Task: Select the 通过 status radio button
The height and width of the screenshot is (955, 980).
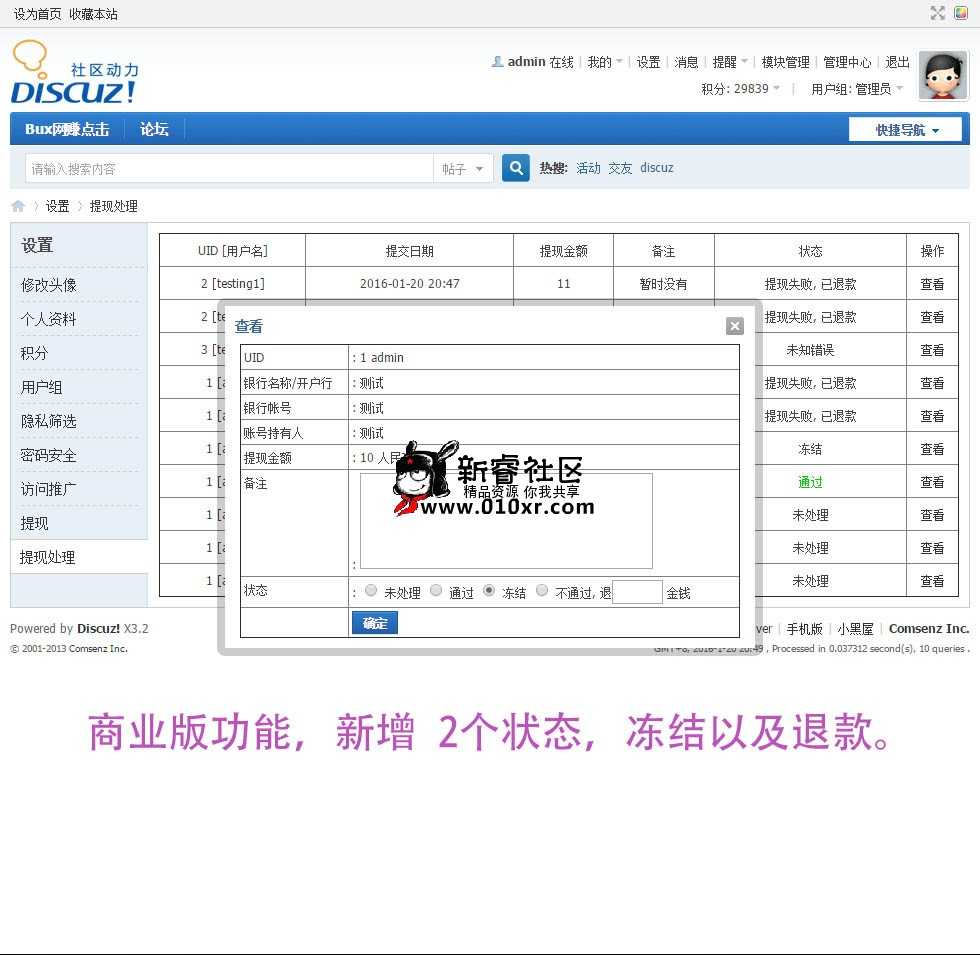Action: point(436,591)
